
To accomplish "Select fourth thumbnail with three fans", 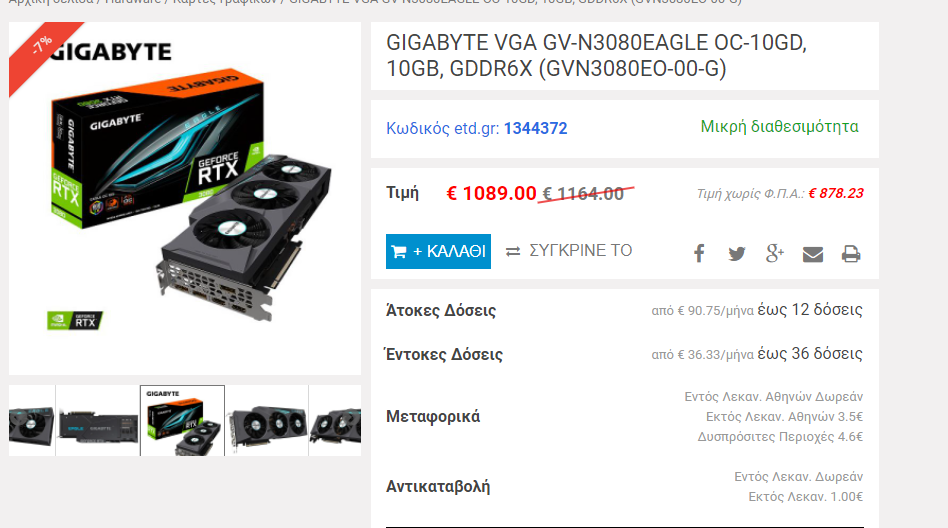I will tap(267, 420).
